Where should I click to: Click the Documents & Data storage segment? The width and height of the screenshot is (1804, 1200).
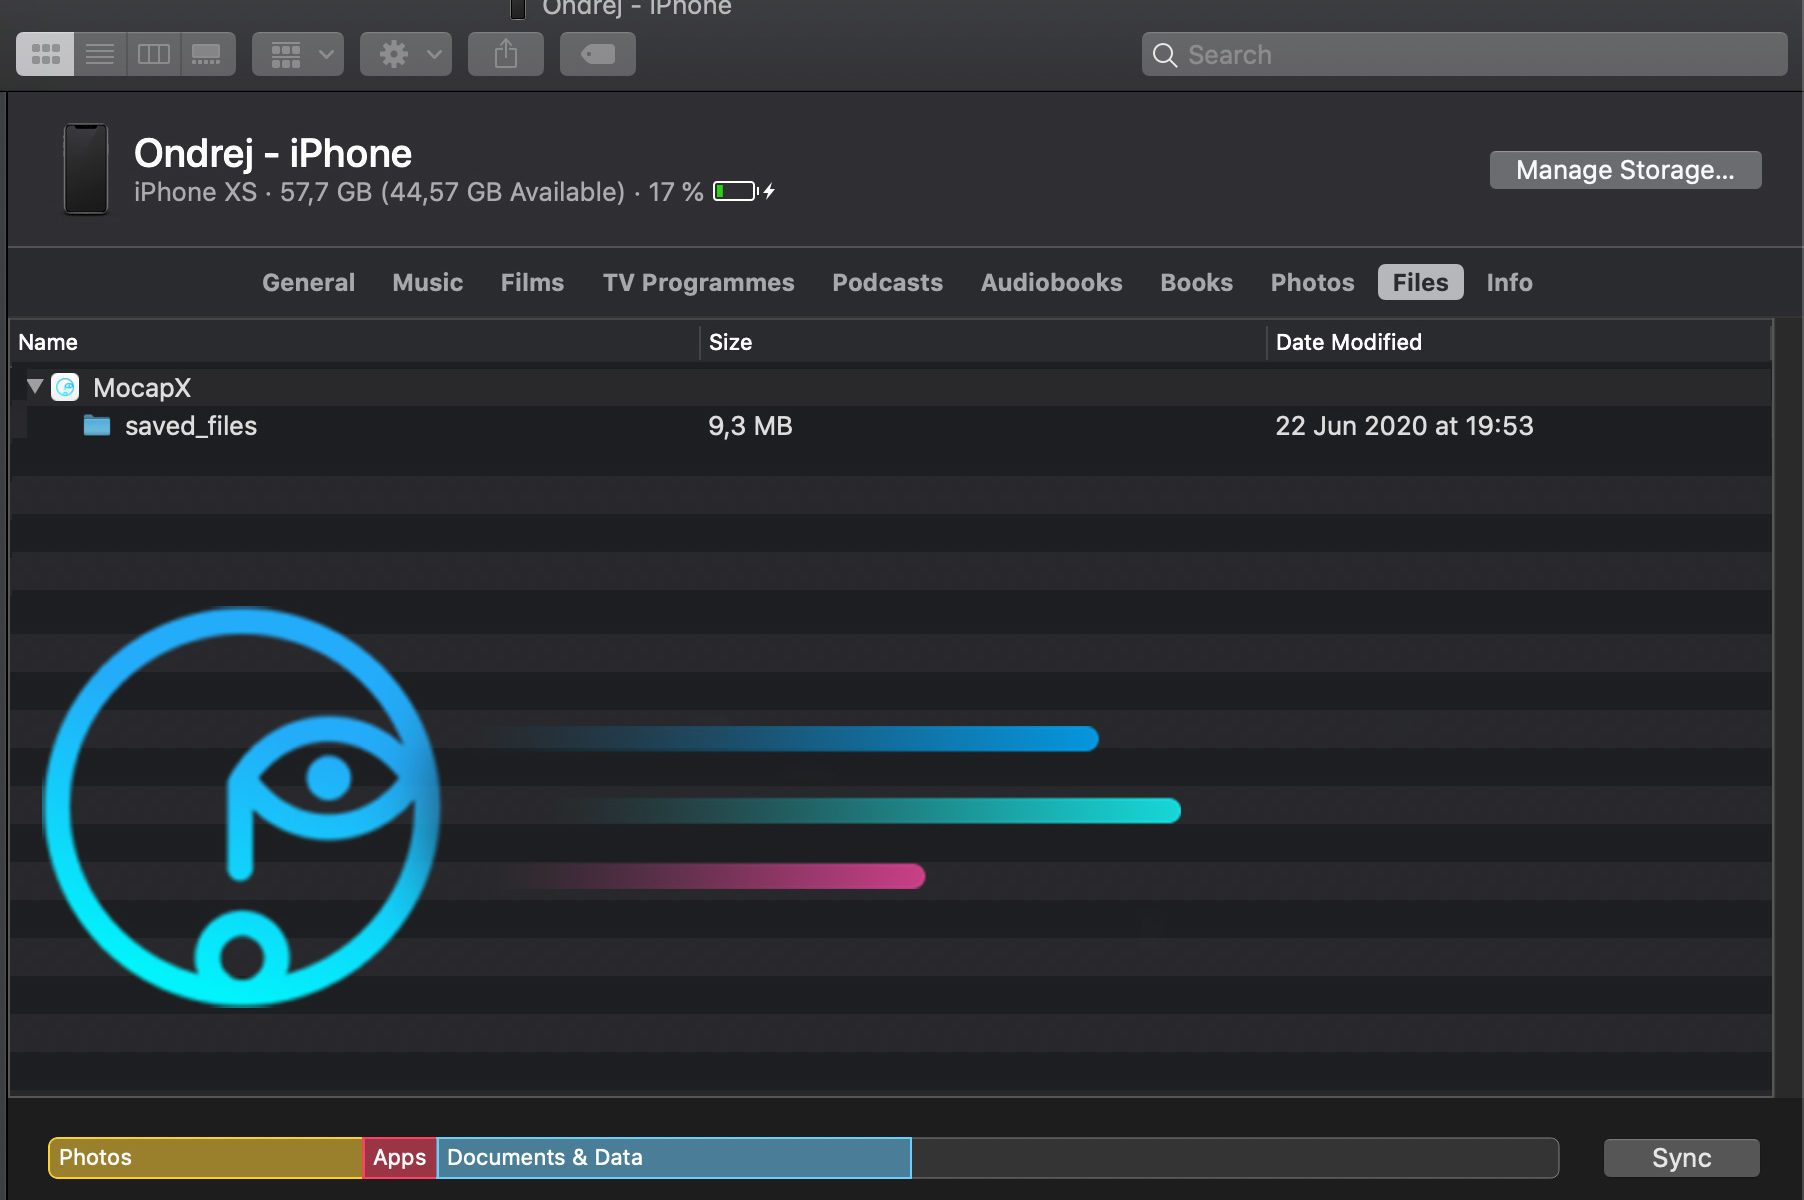click(x=674, y=1158)
